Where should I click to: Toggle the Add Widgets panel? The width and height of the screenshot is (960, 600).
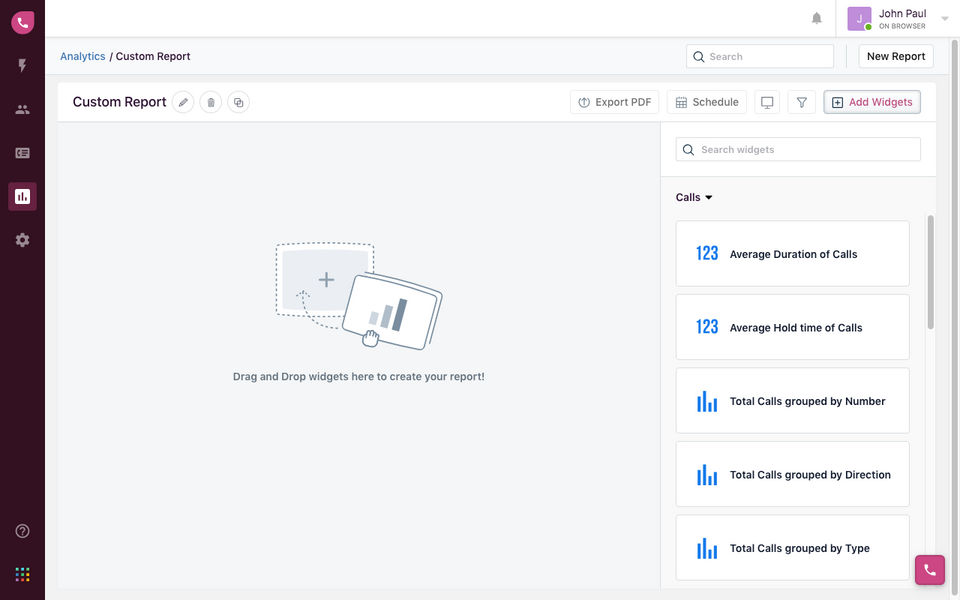871,102
